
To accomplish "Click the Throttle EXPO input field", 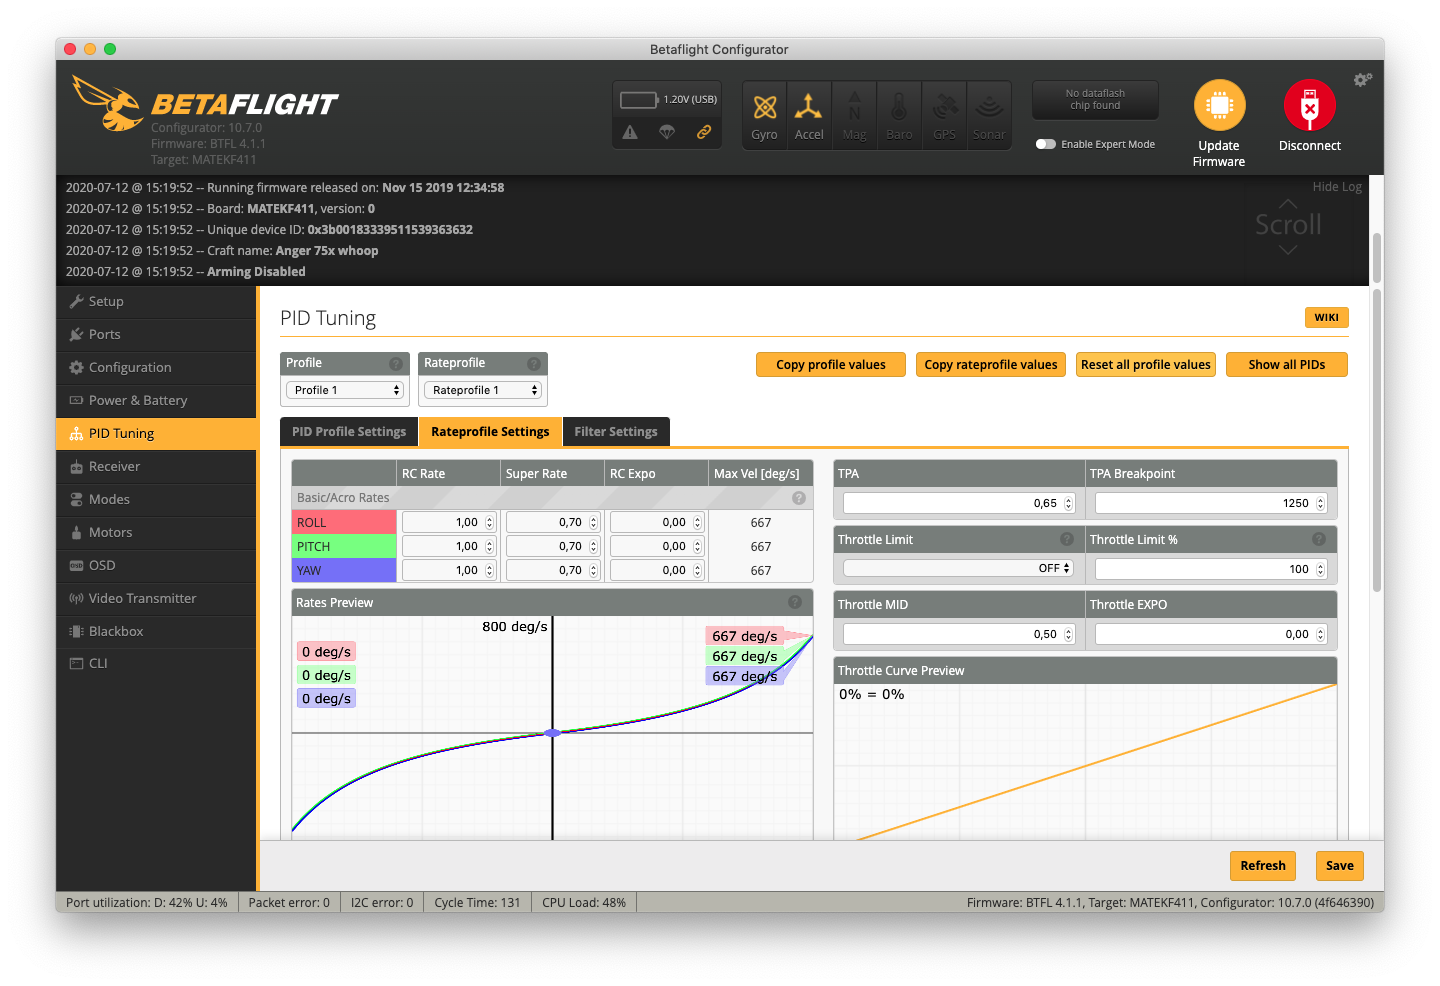I will pos(1211,634).
